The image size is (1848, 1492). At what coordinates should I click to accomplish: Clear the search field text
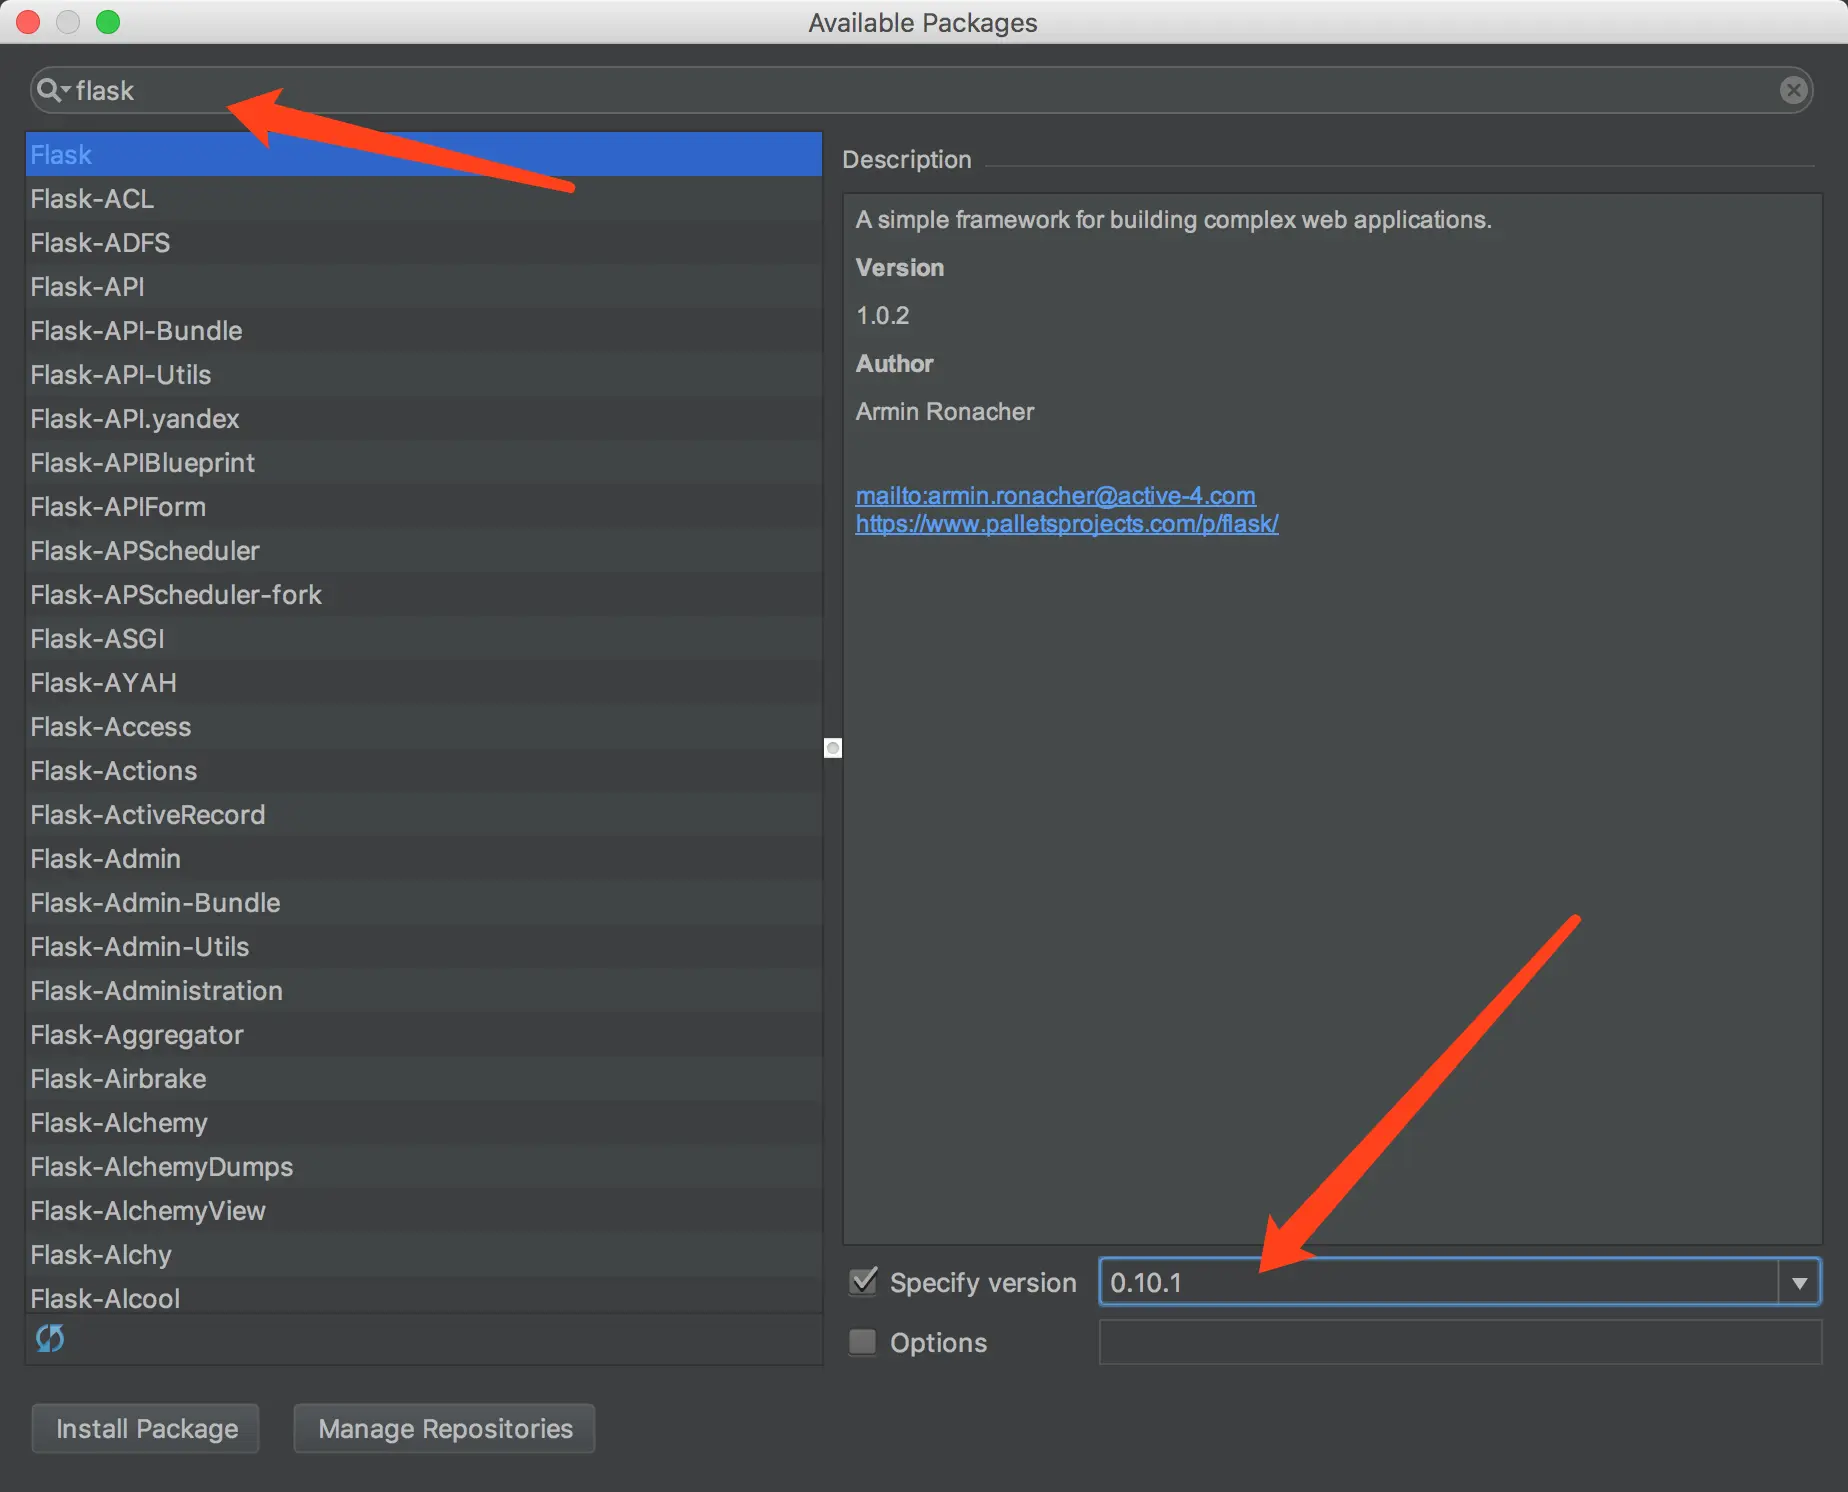(1794, 91)
